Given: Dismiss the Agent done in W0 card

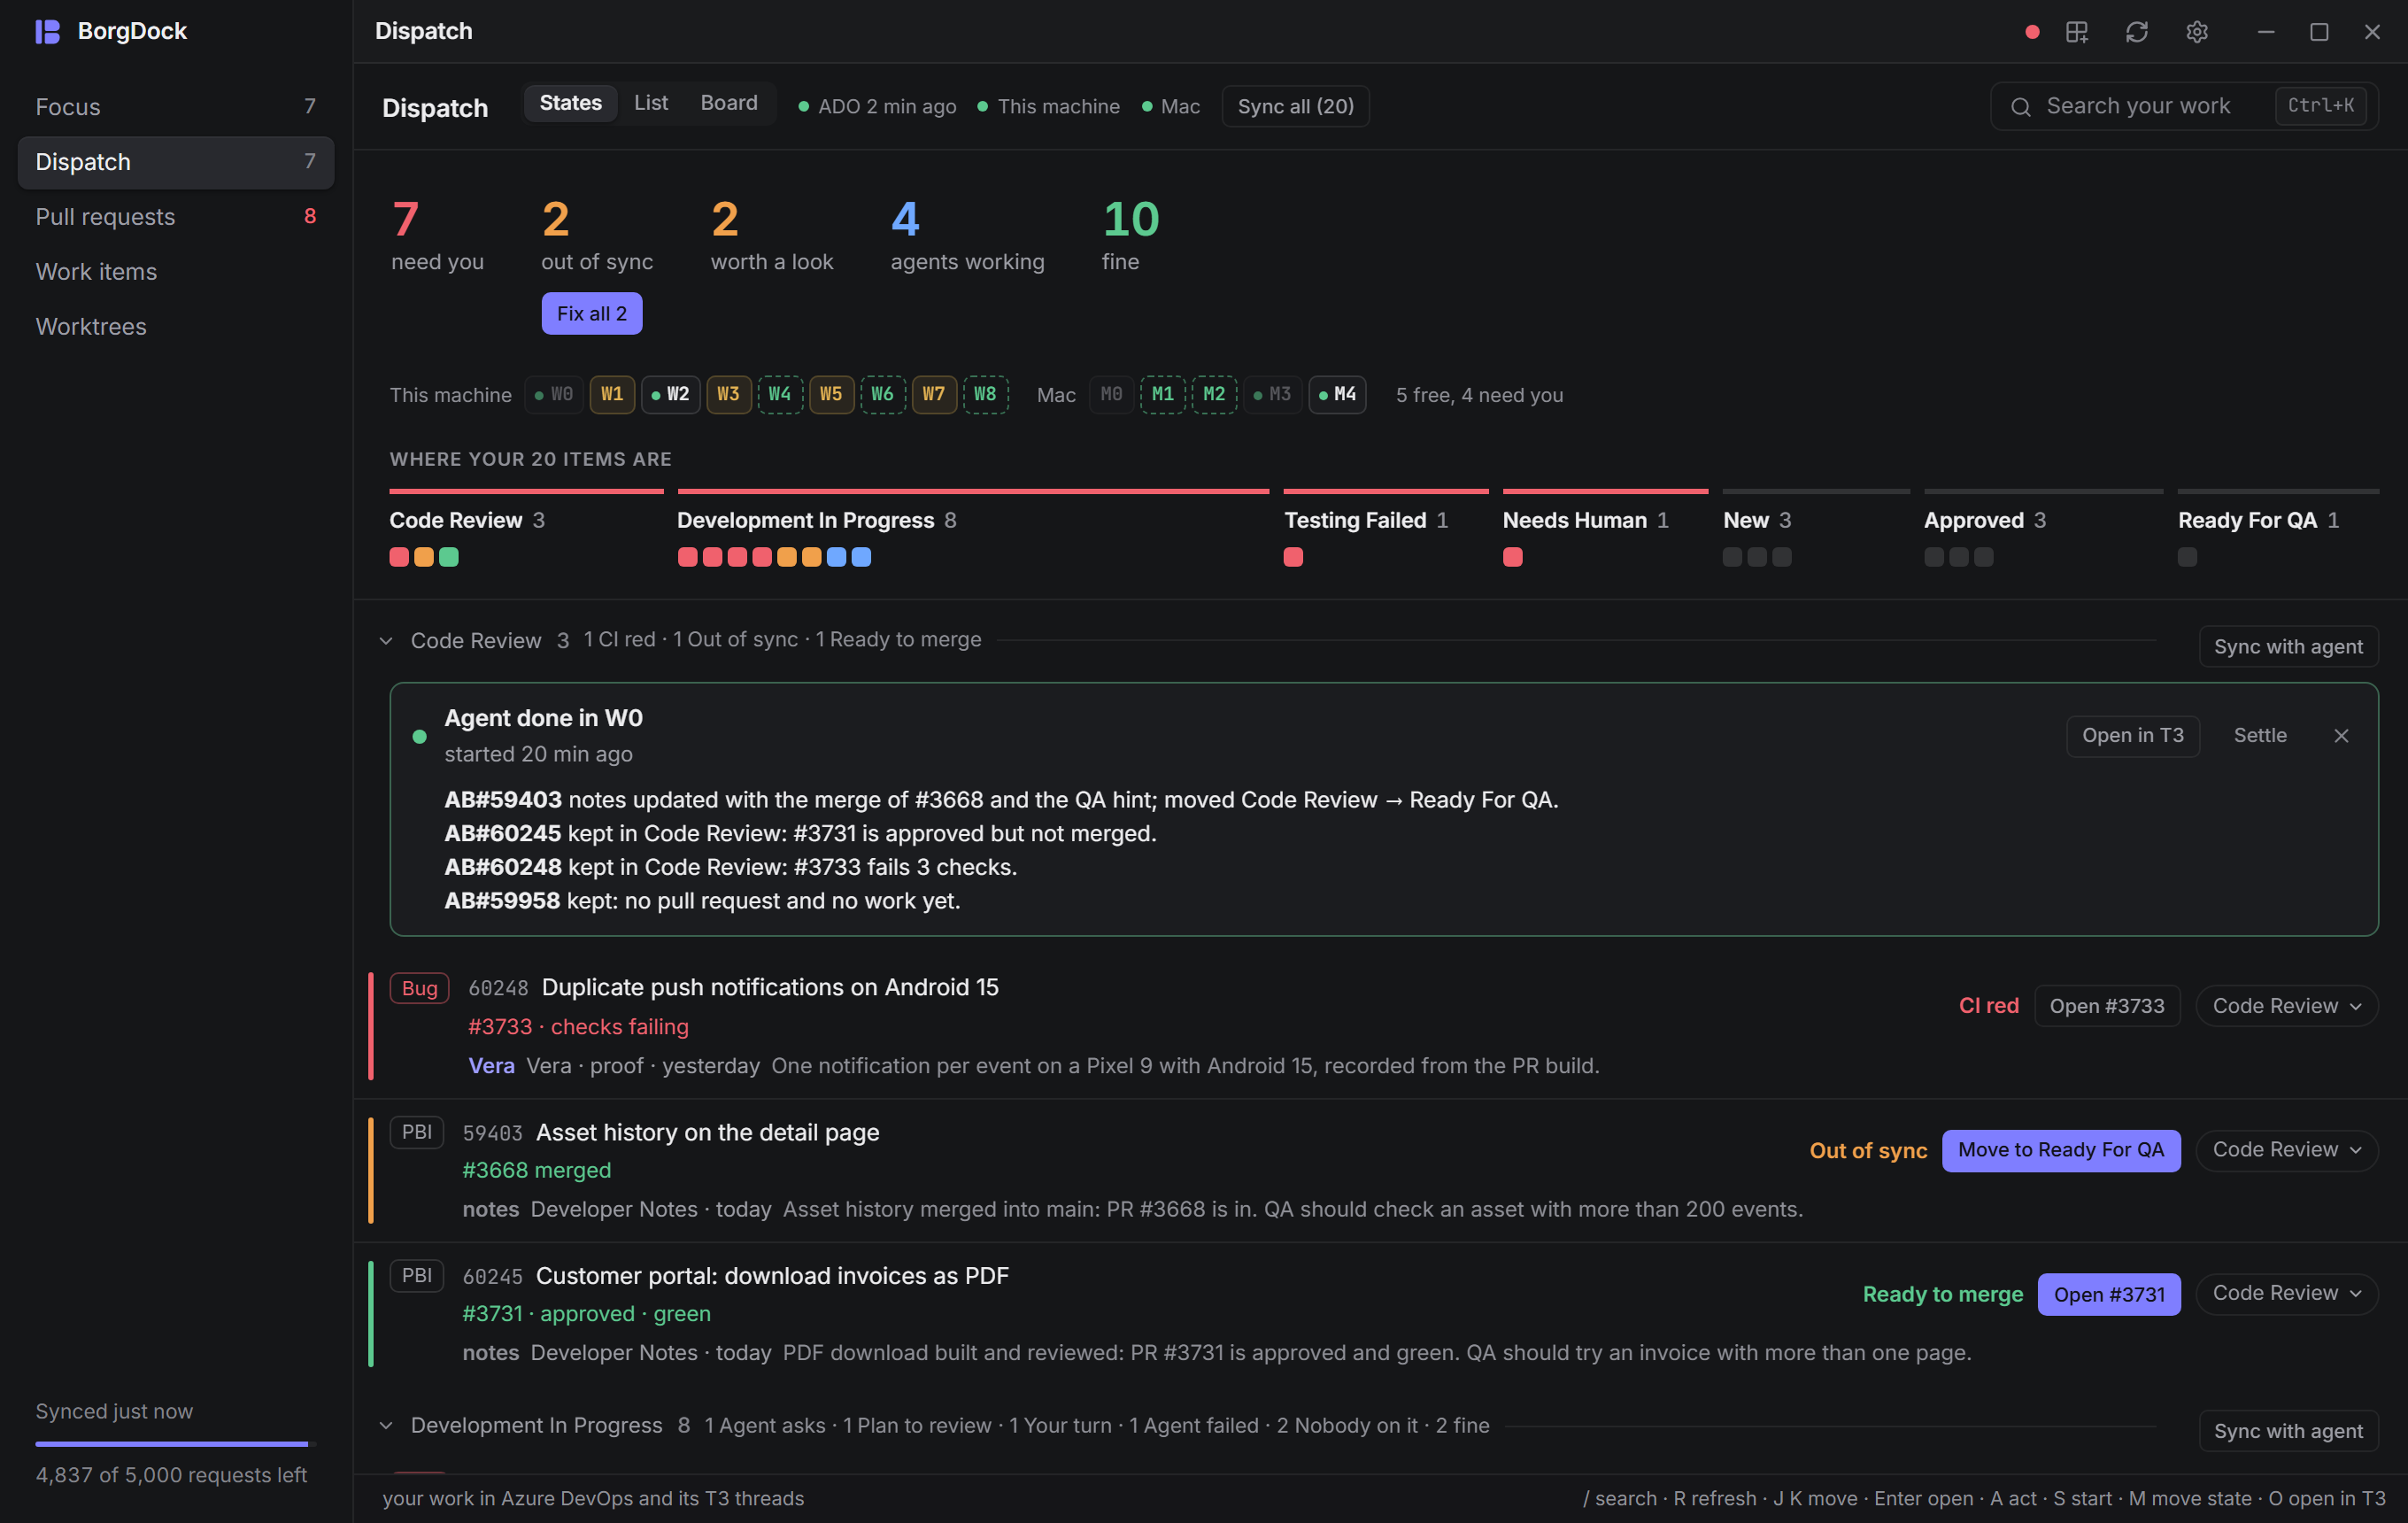Looking at the screenshot, I should [x=2341, y=736].
